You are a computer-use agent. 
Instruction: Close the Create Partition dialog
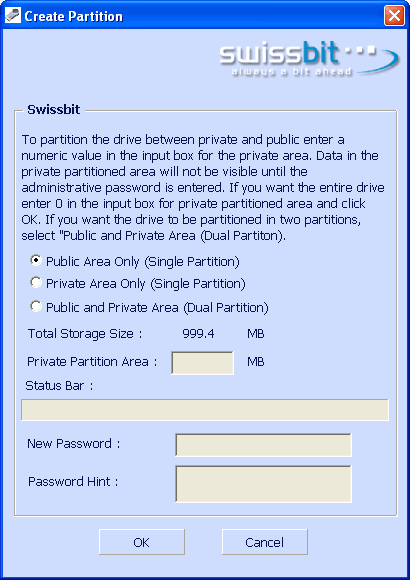pyautogui.click(x=394, y=16)
